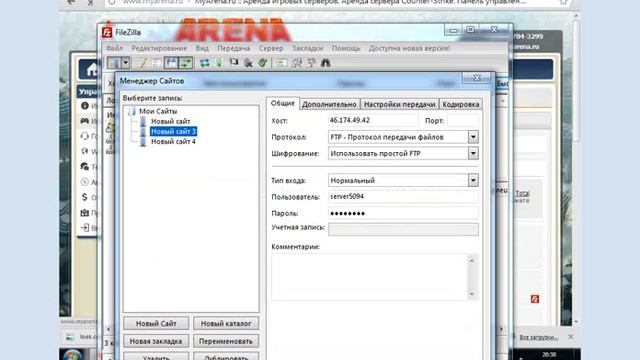The image size is (640, 360).
Task: Switch to the Дополнительно tab
Action: coord(329,104)
